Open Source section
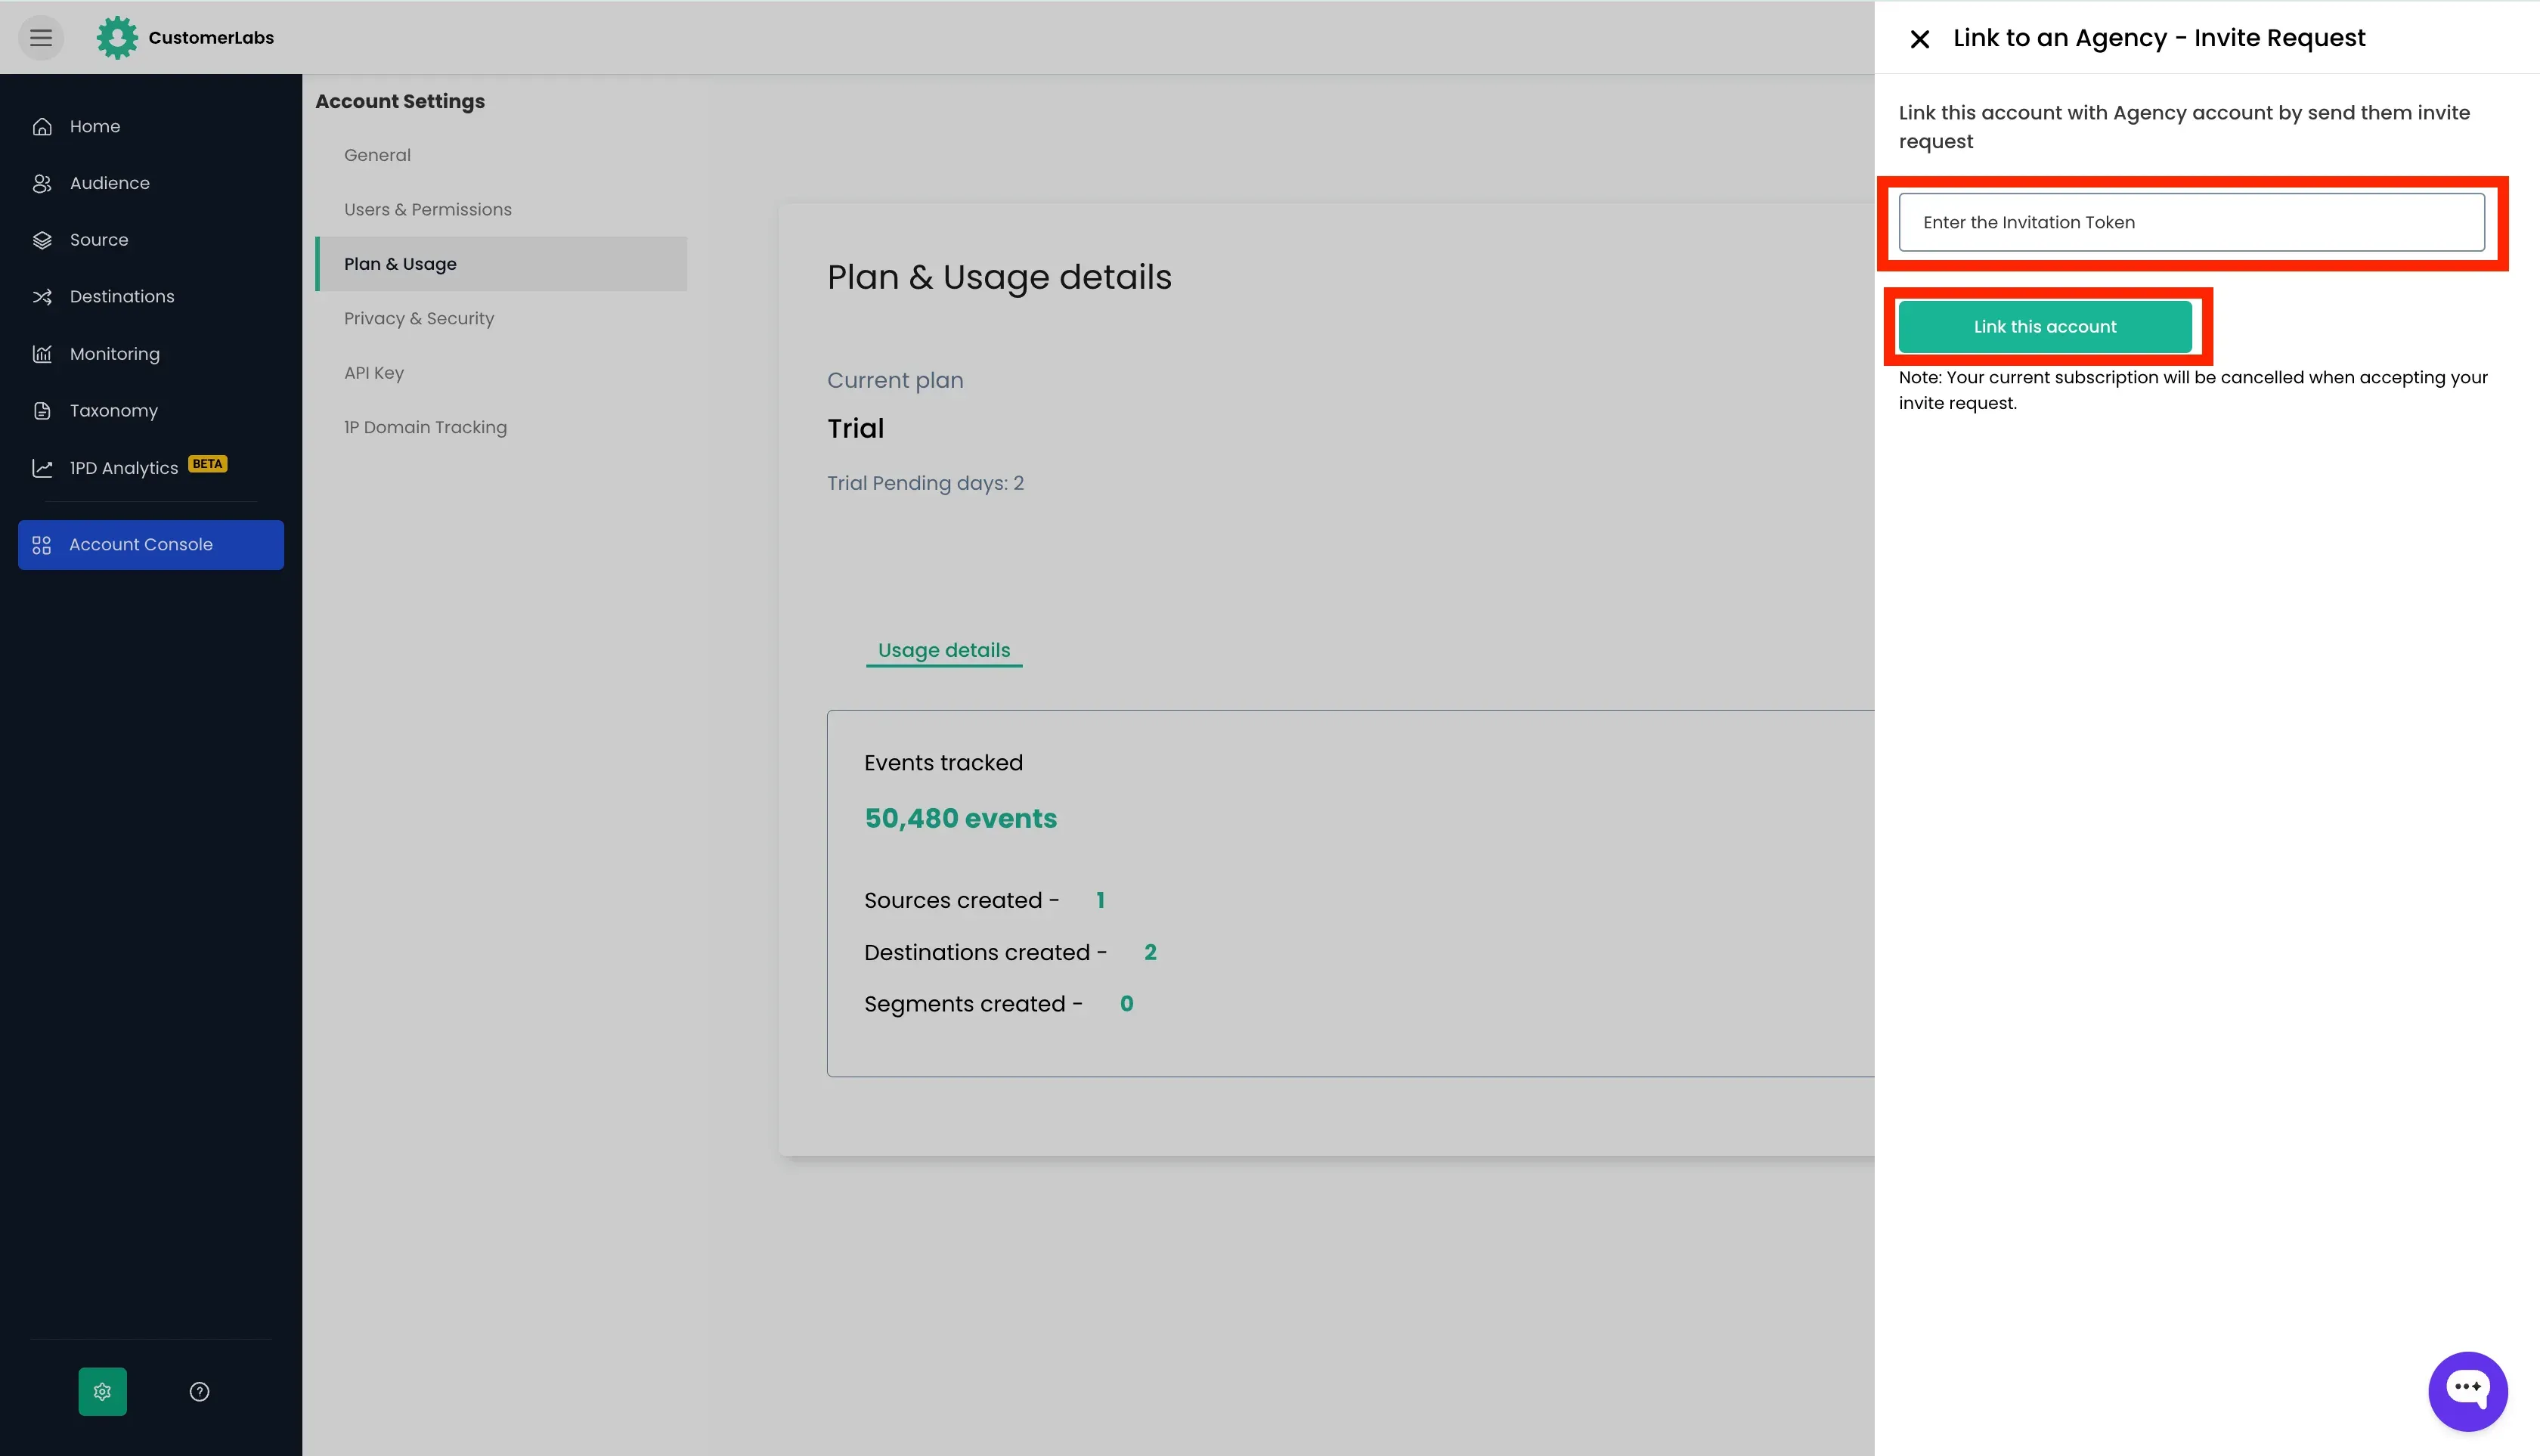 99,240
